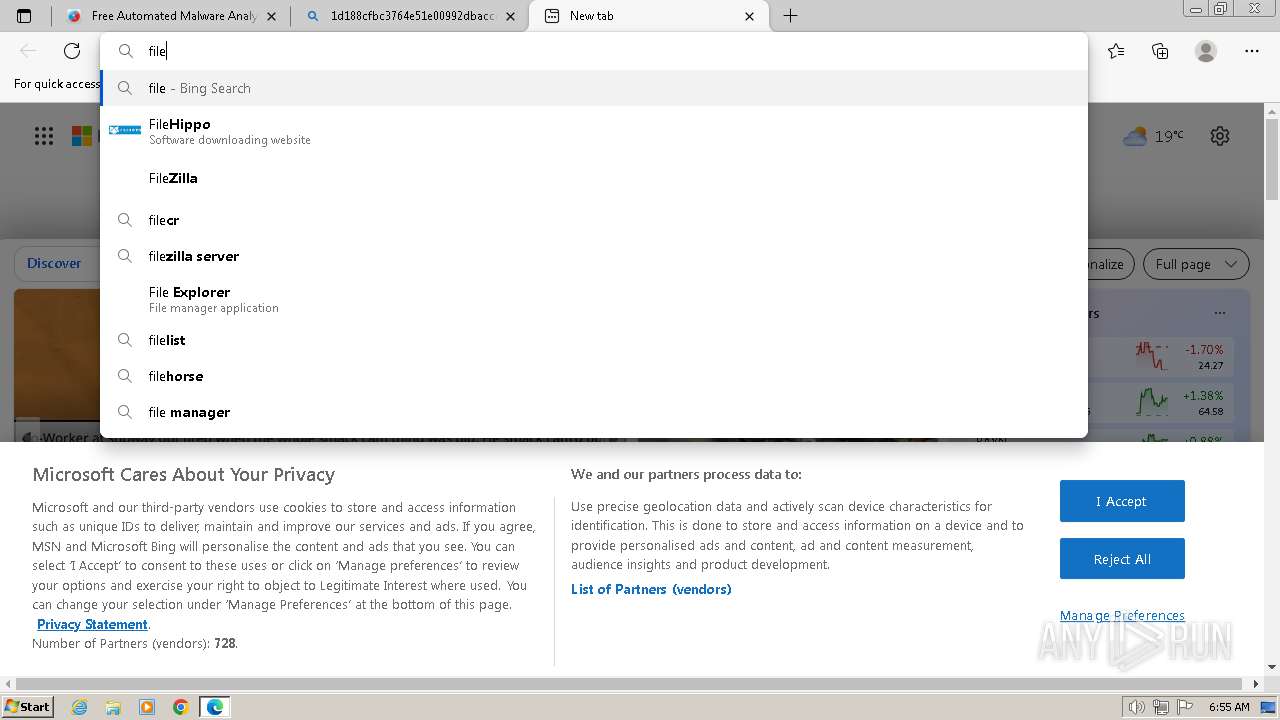Select the FileHippo suggestion
Screen dimensions: 1280x720
594,131
